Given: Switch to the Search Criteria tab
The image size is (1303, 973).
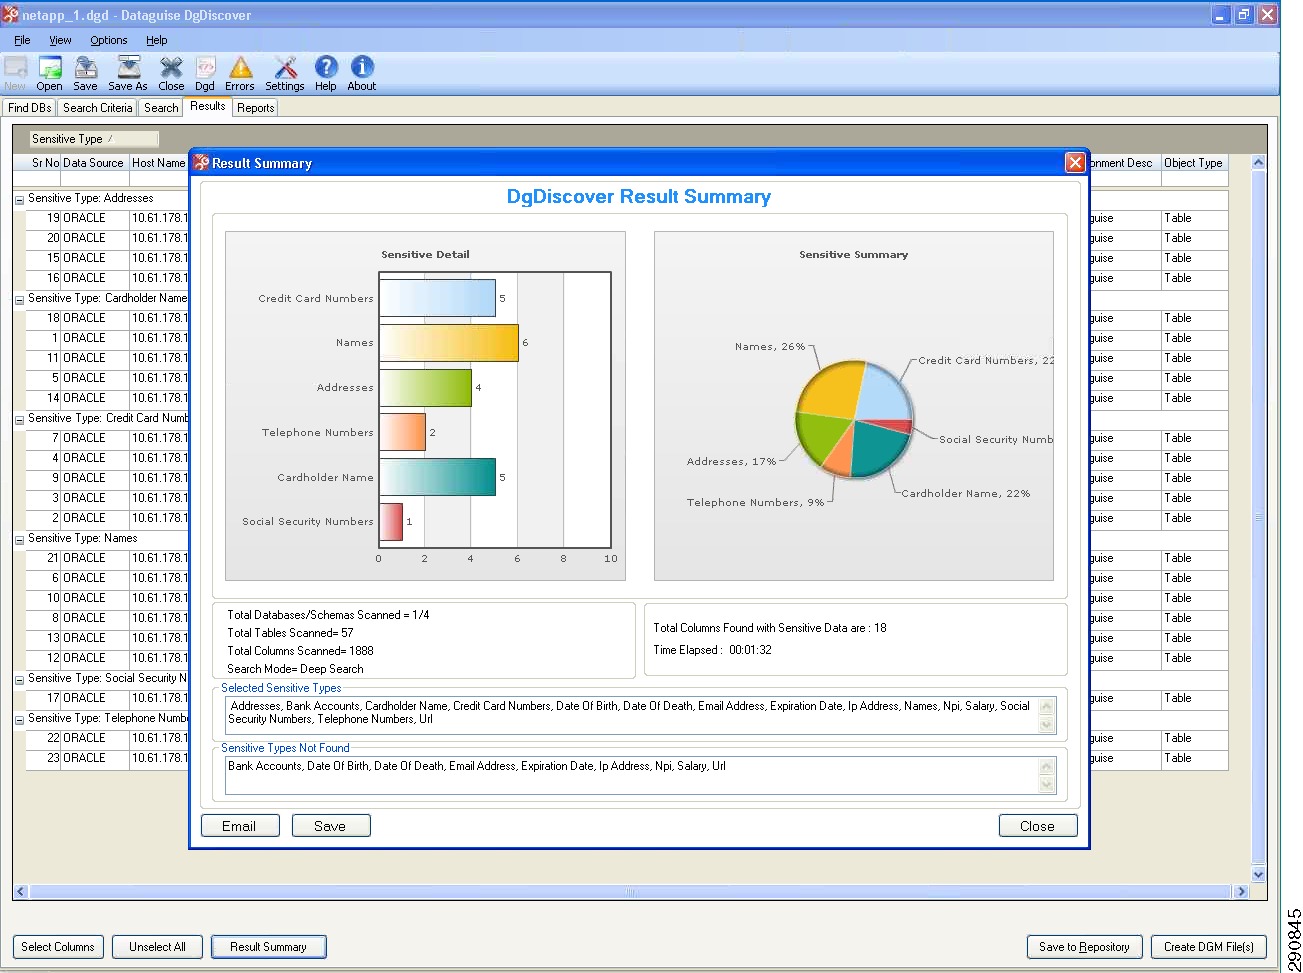Looking at the screenshot, I should click(x=97, y=108).
